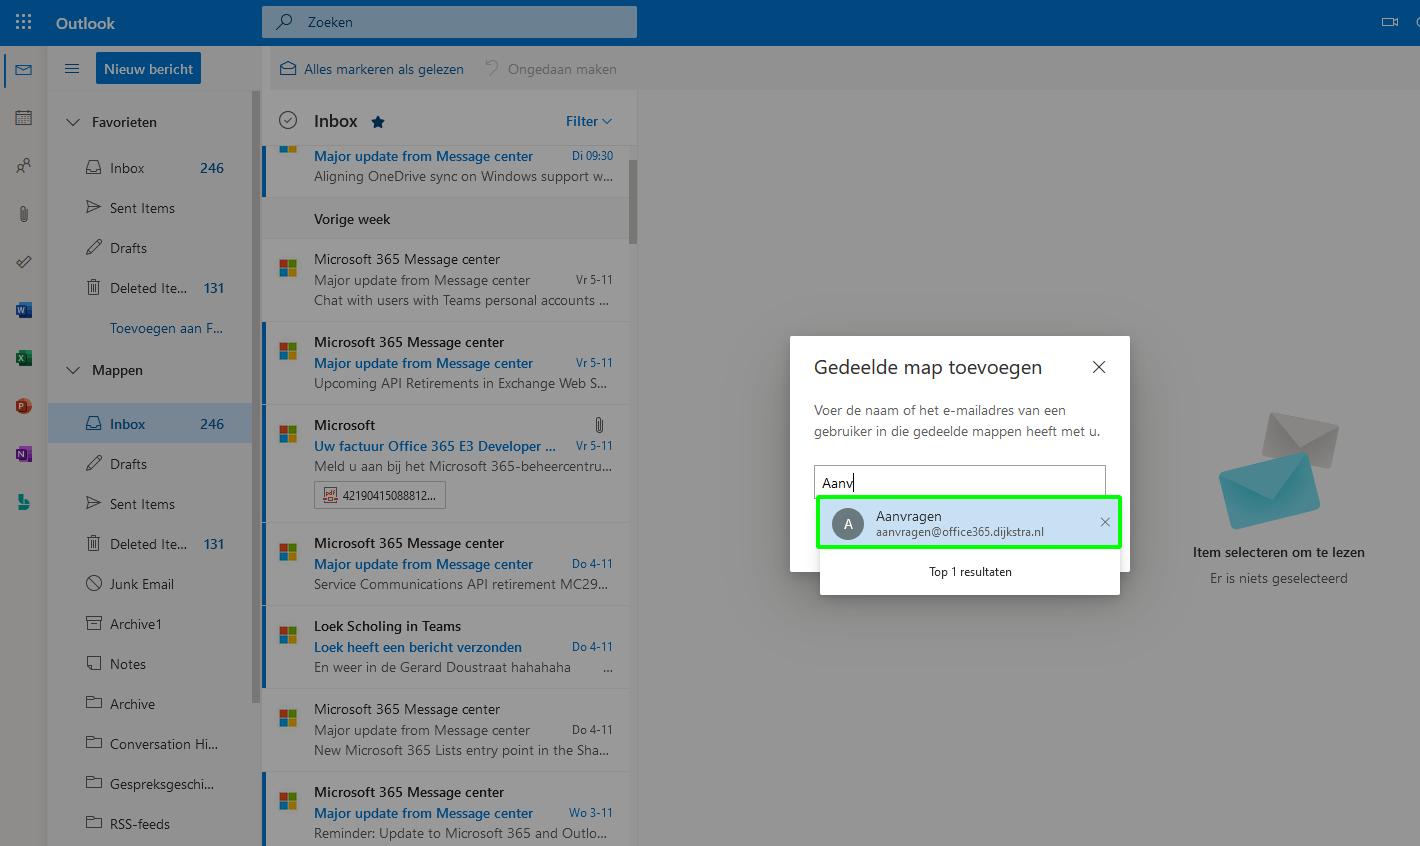Click Alles markeren als gelezen
The image size is (1420, 846).
point(372,69)
